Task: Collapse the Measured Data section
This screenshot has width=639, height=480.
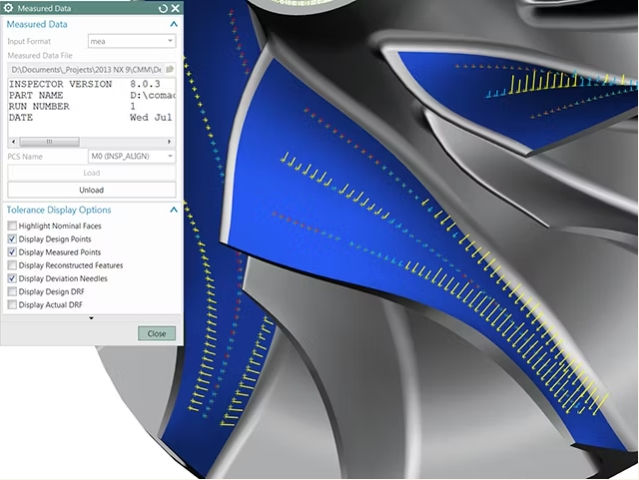Action: (173, 24)
